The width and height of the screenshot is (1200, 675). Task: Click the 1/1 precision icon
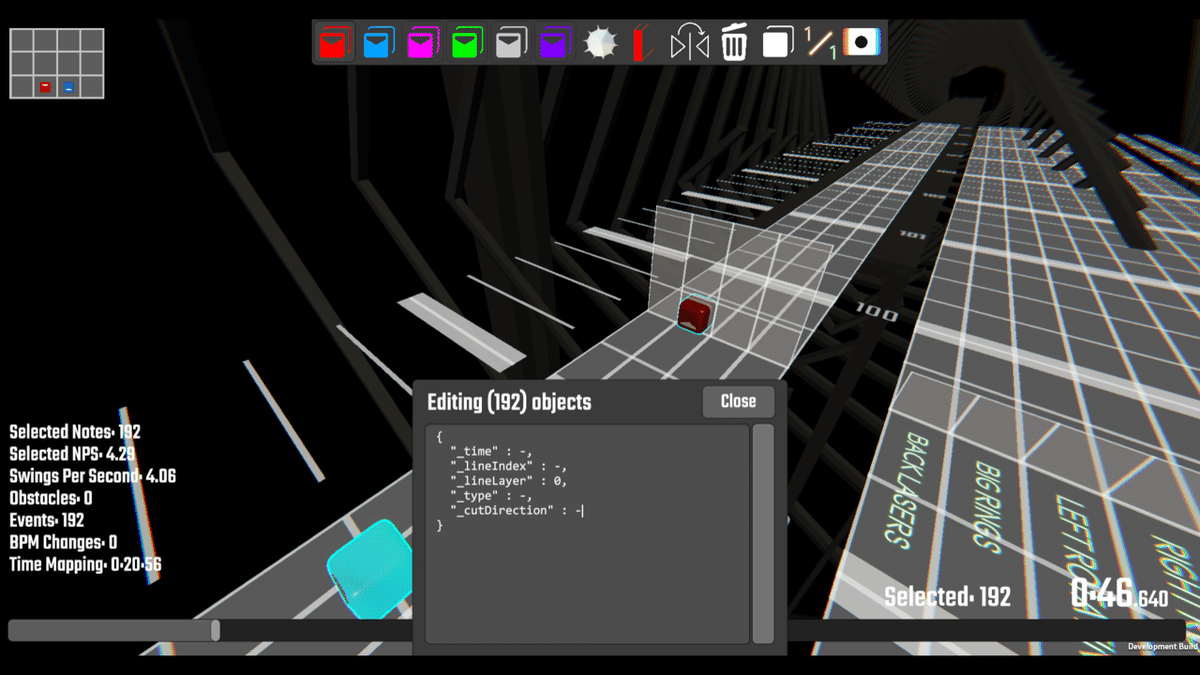[820, 43]
